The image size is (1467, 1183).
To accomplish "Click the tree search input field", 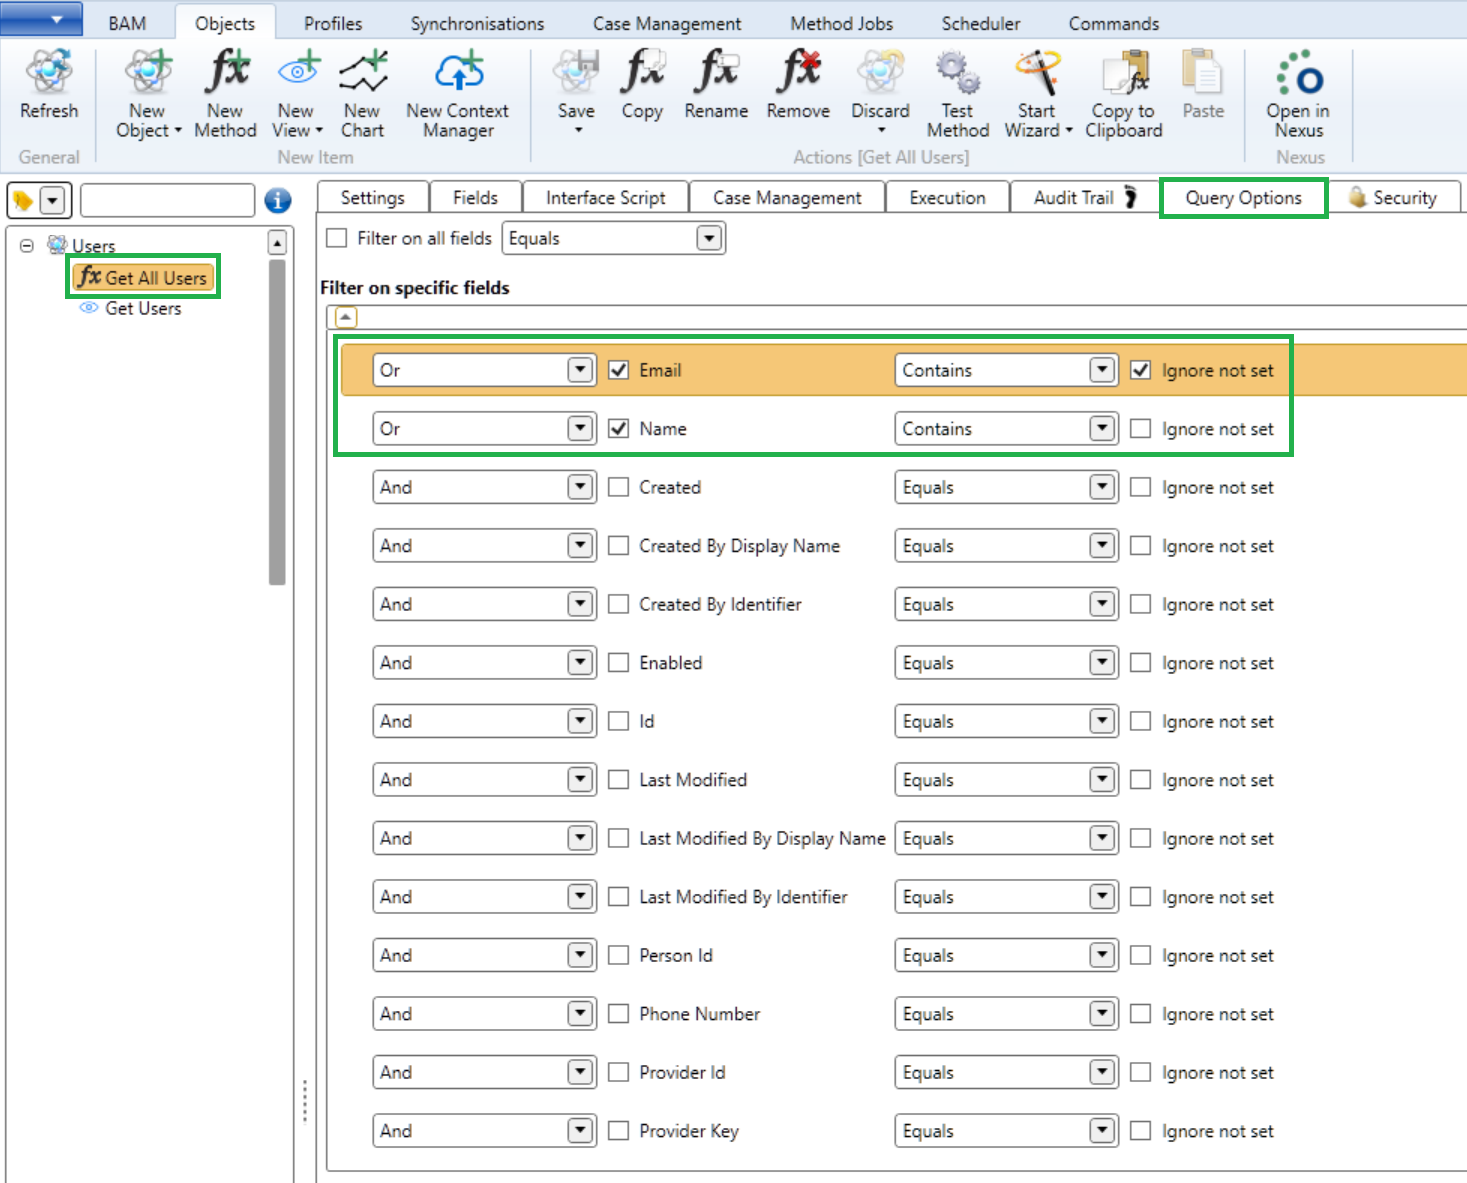I will (167, 200).
